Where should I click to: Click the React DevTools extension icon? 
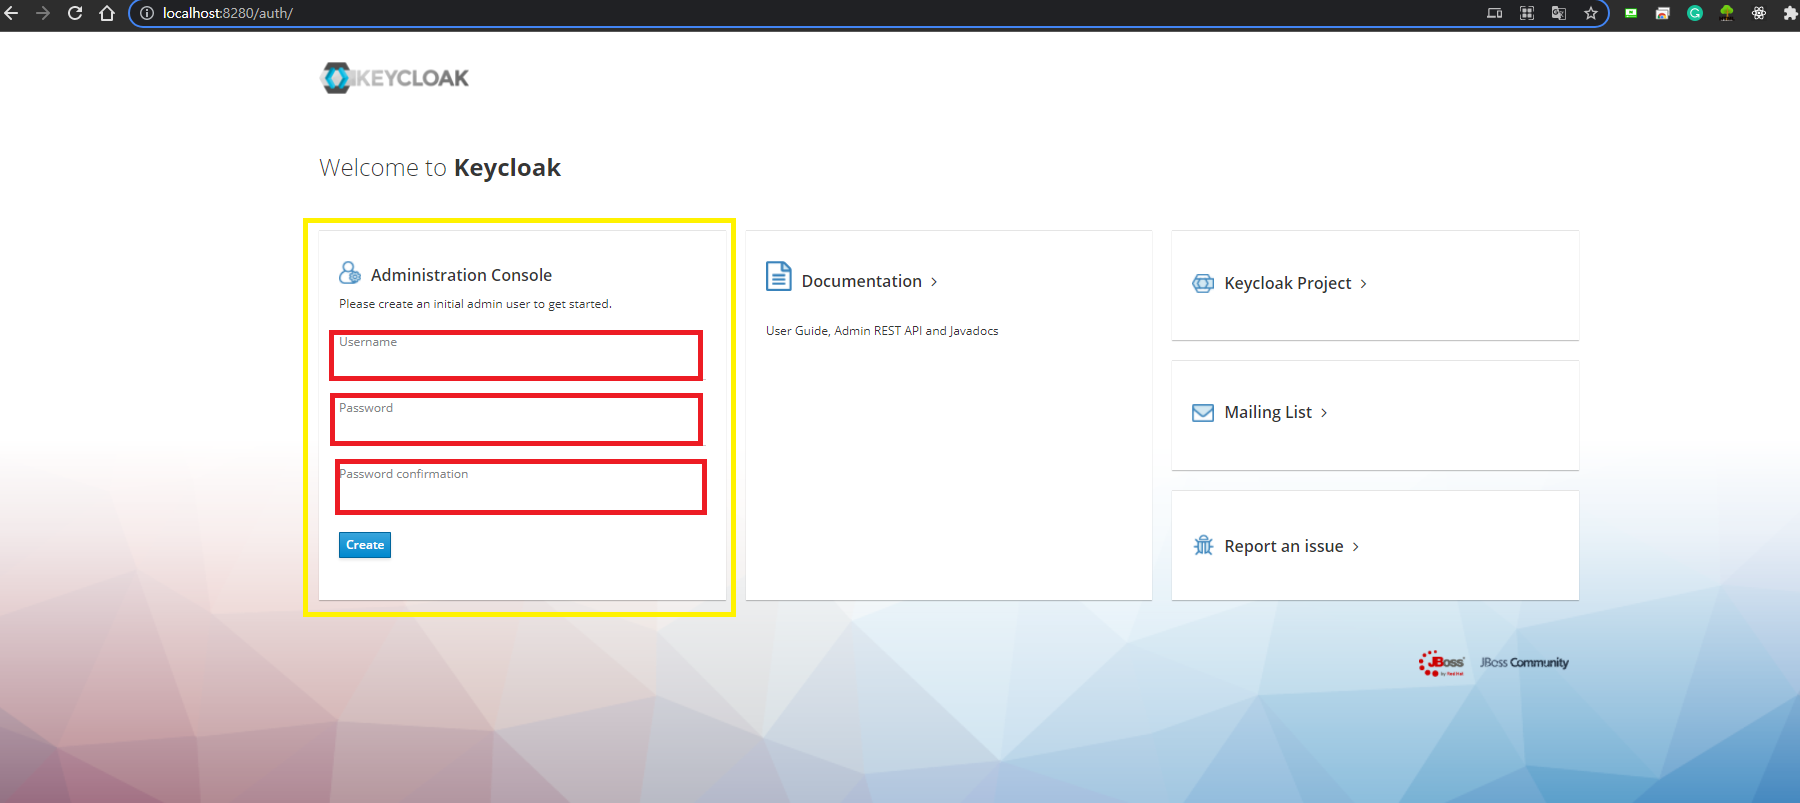(1759, 13)
